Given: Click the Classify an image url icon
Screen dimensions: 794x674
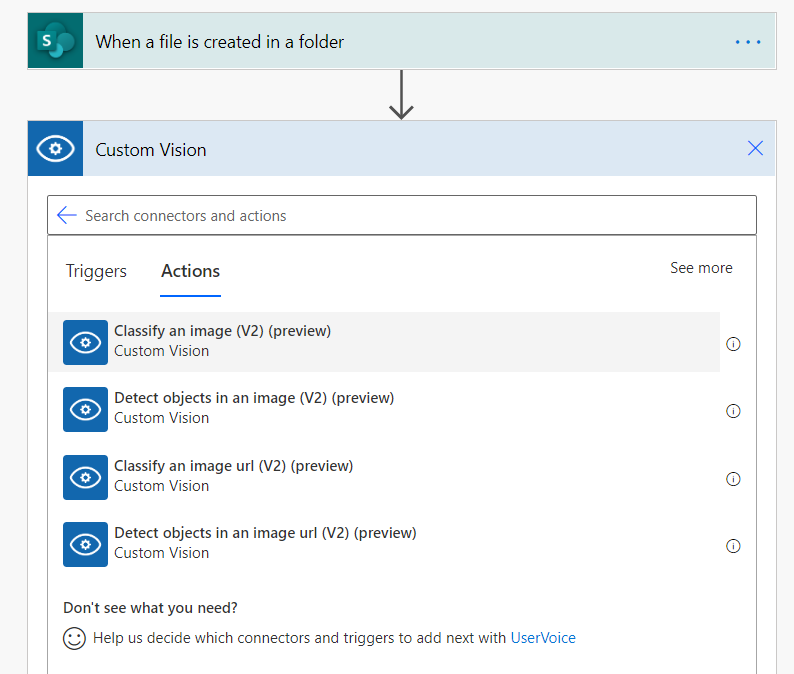Looking at the screenshot, I should (85, 477).
